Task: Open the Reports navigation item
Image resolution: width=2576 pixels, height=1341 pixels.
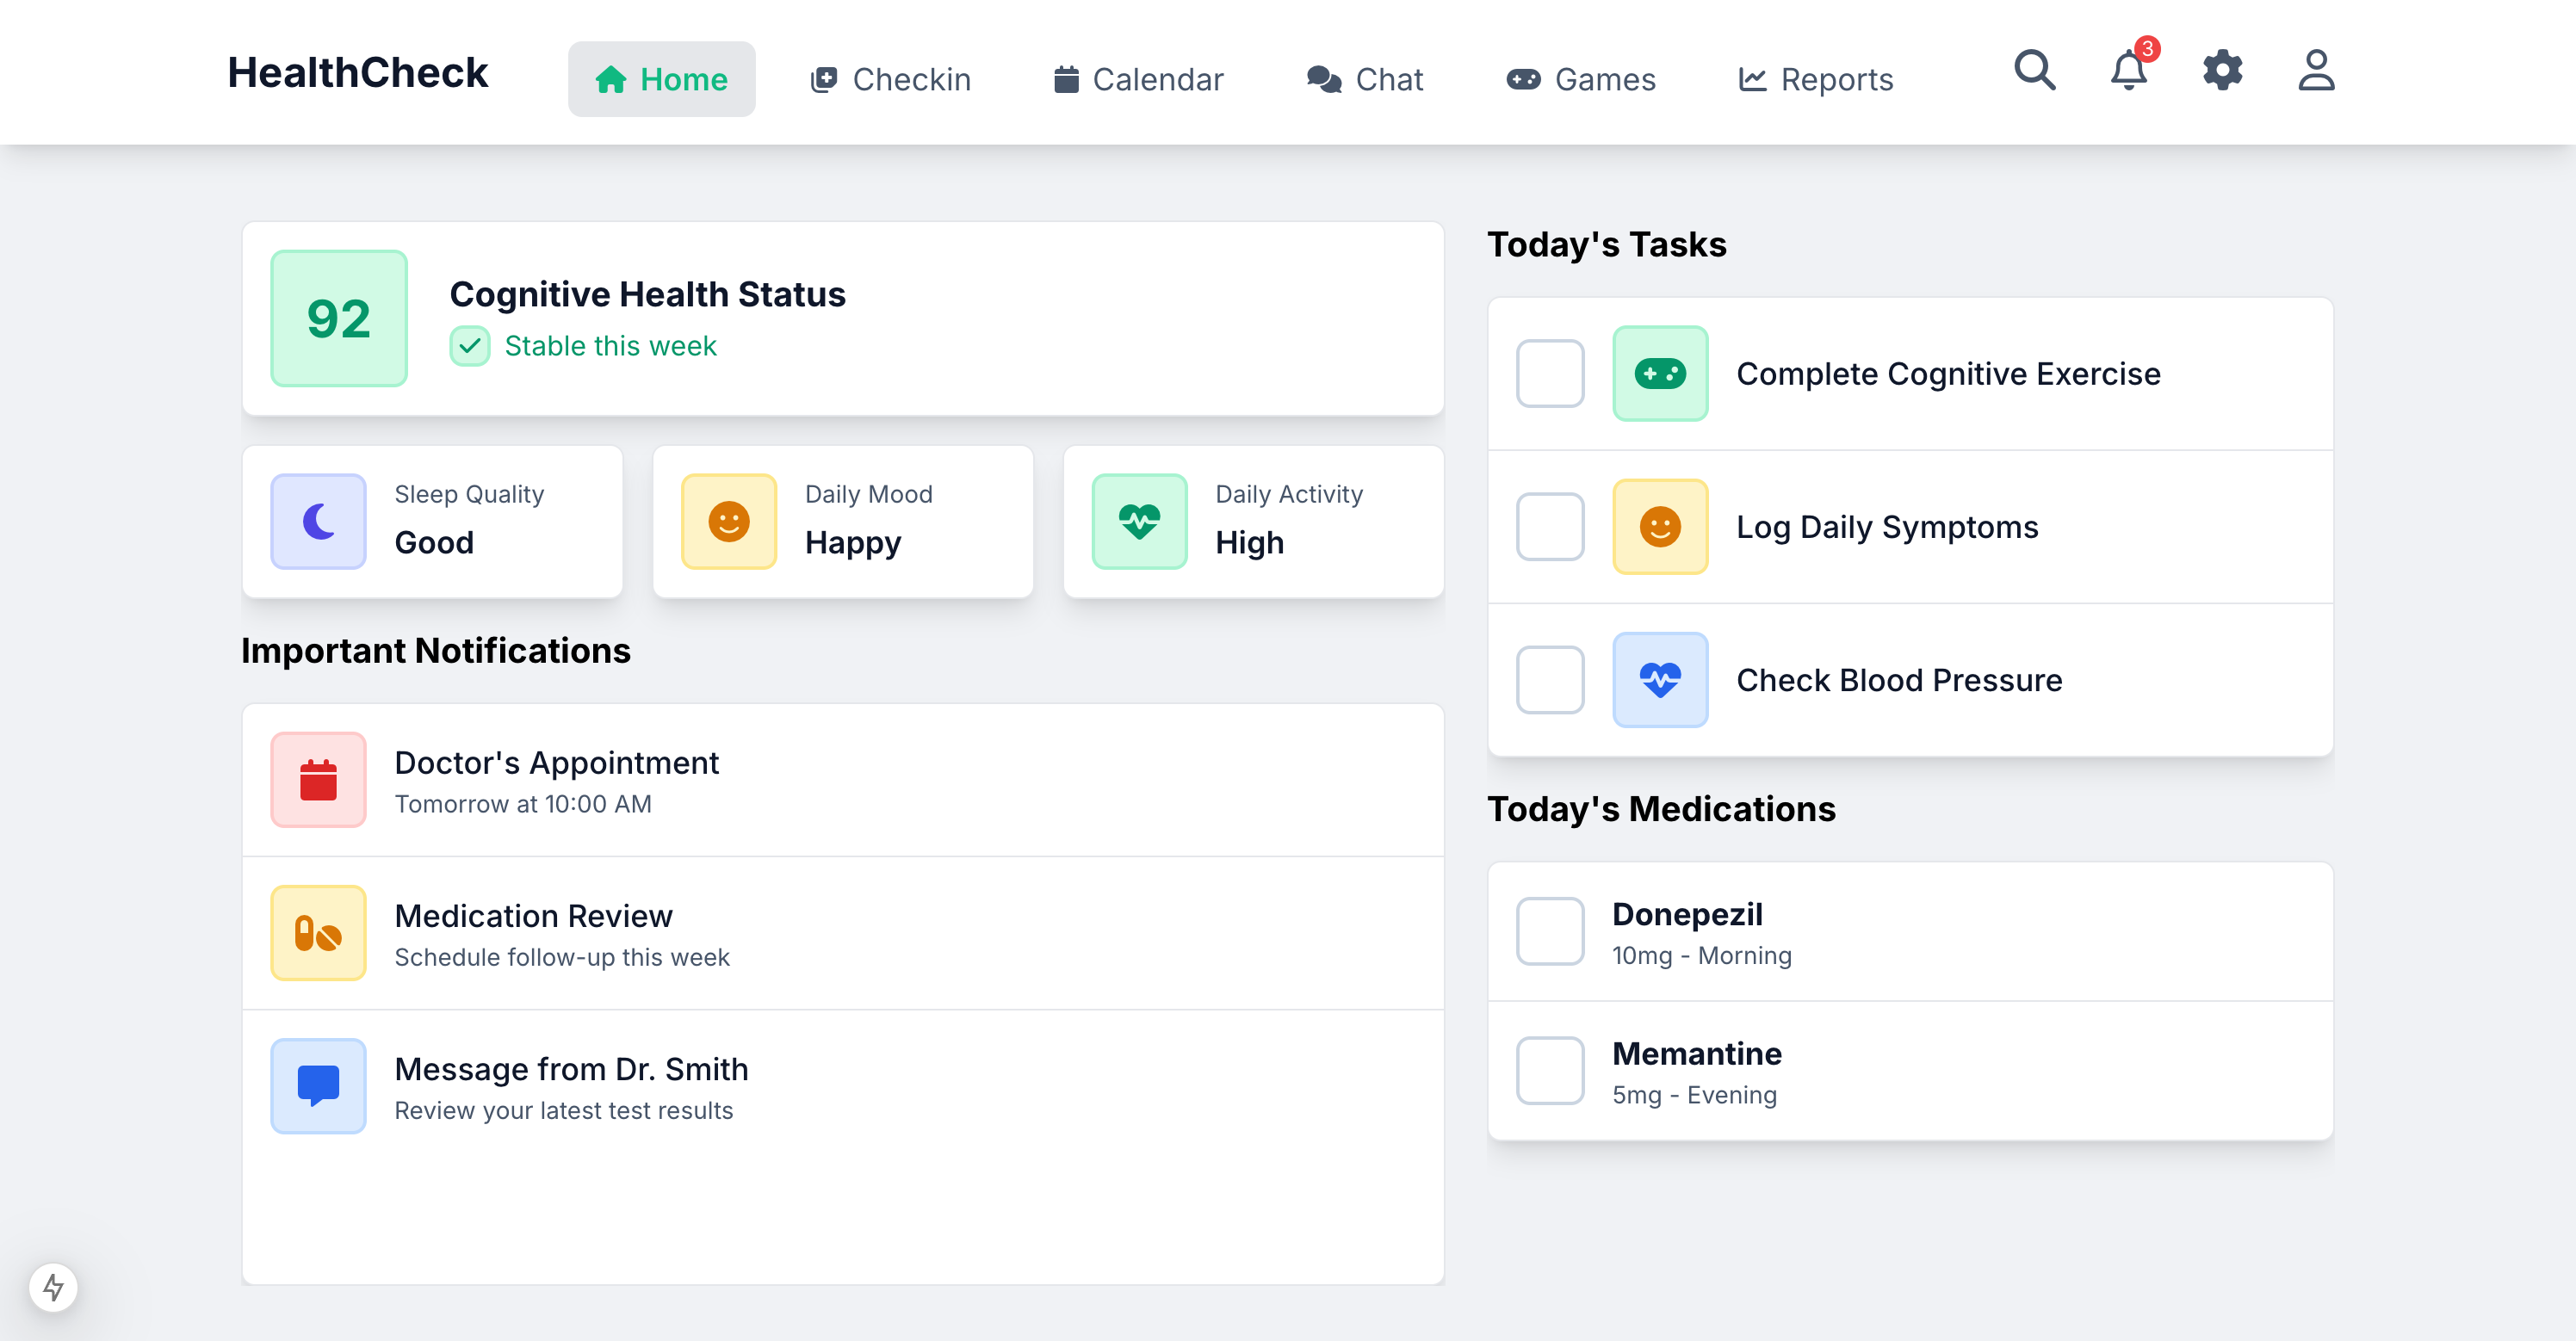Action: pyautogui.click(x=1815, y=79)
